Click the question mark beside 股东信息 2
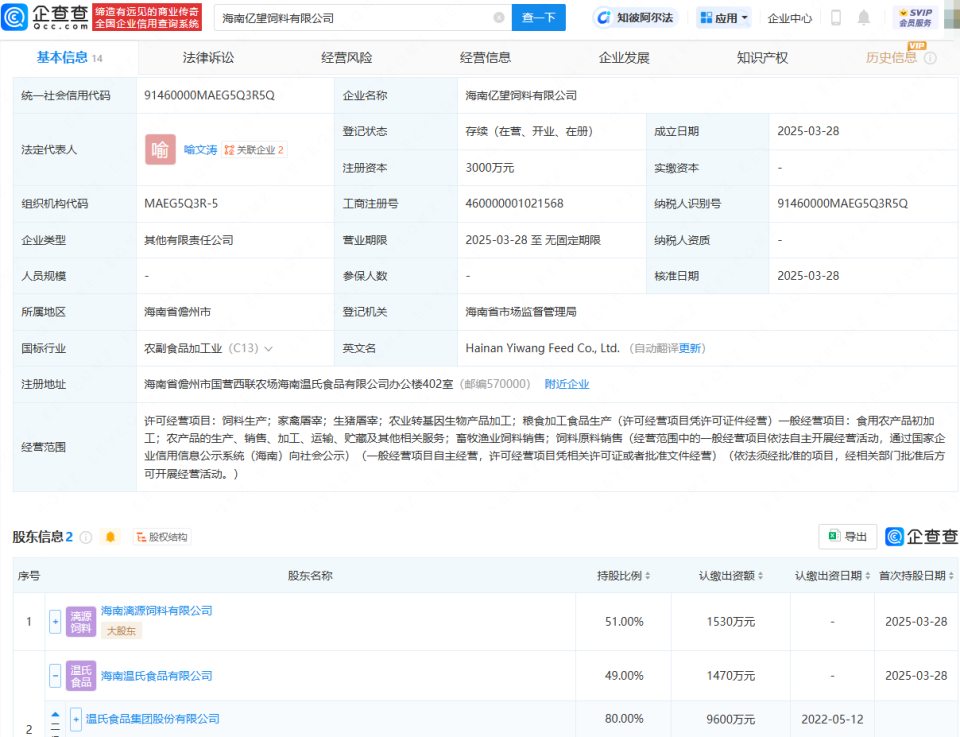This screenshot has width=960, height=737. pos(87,537)
